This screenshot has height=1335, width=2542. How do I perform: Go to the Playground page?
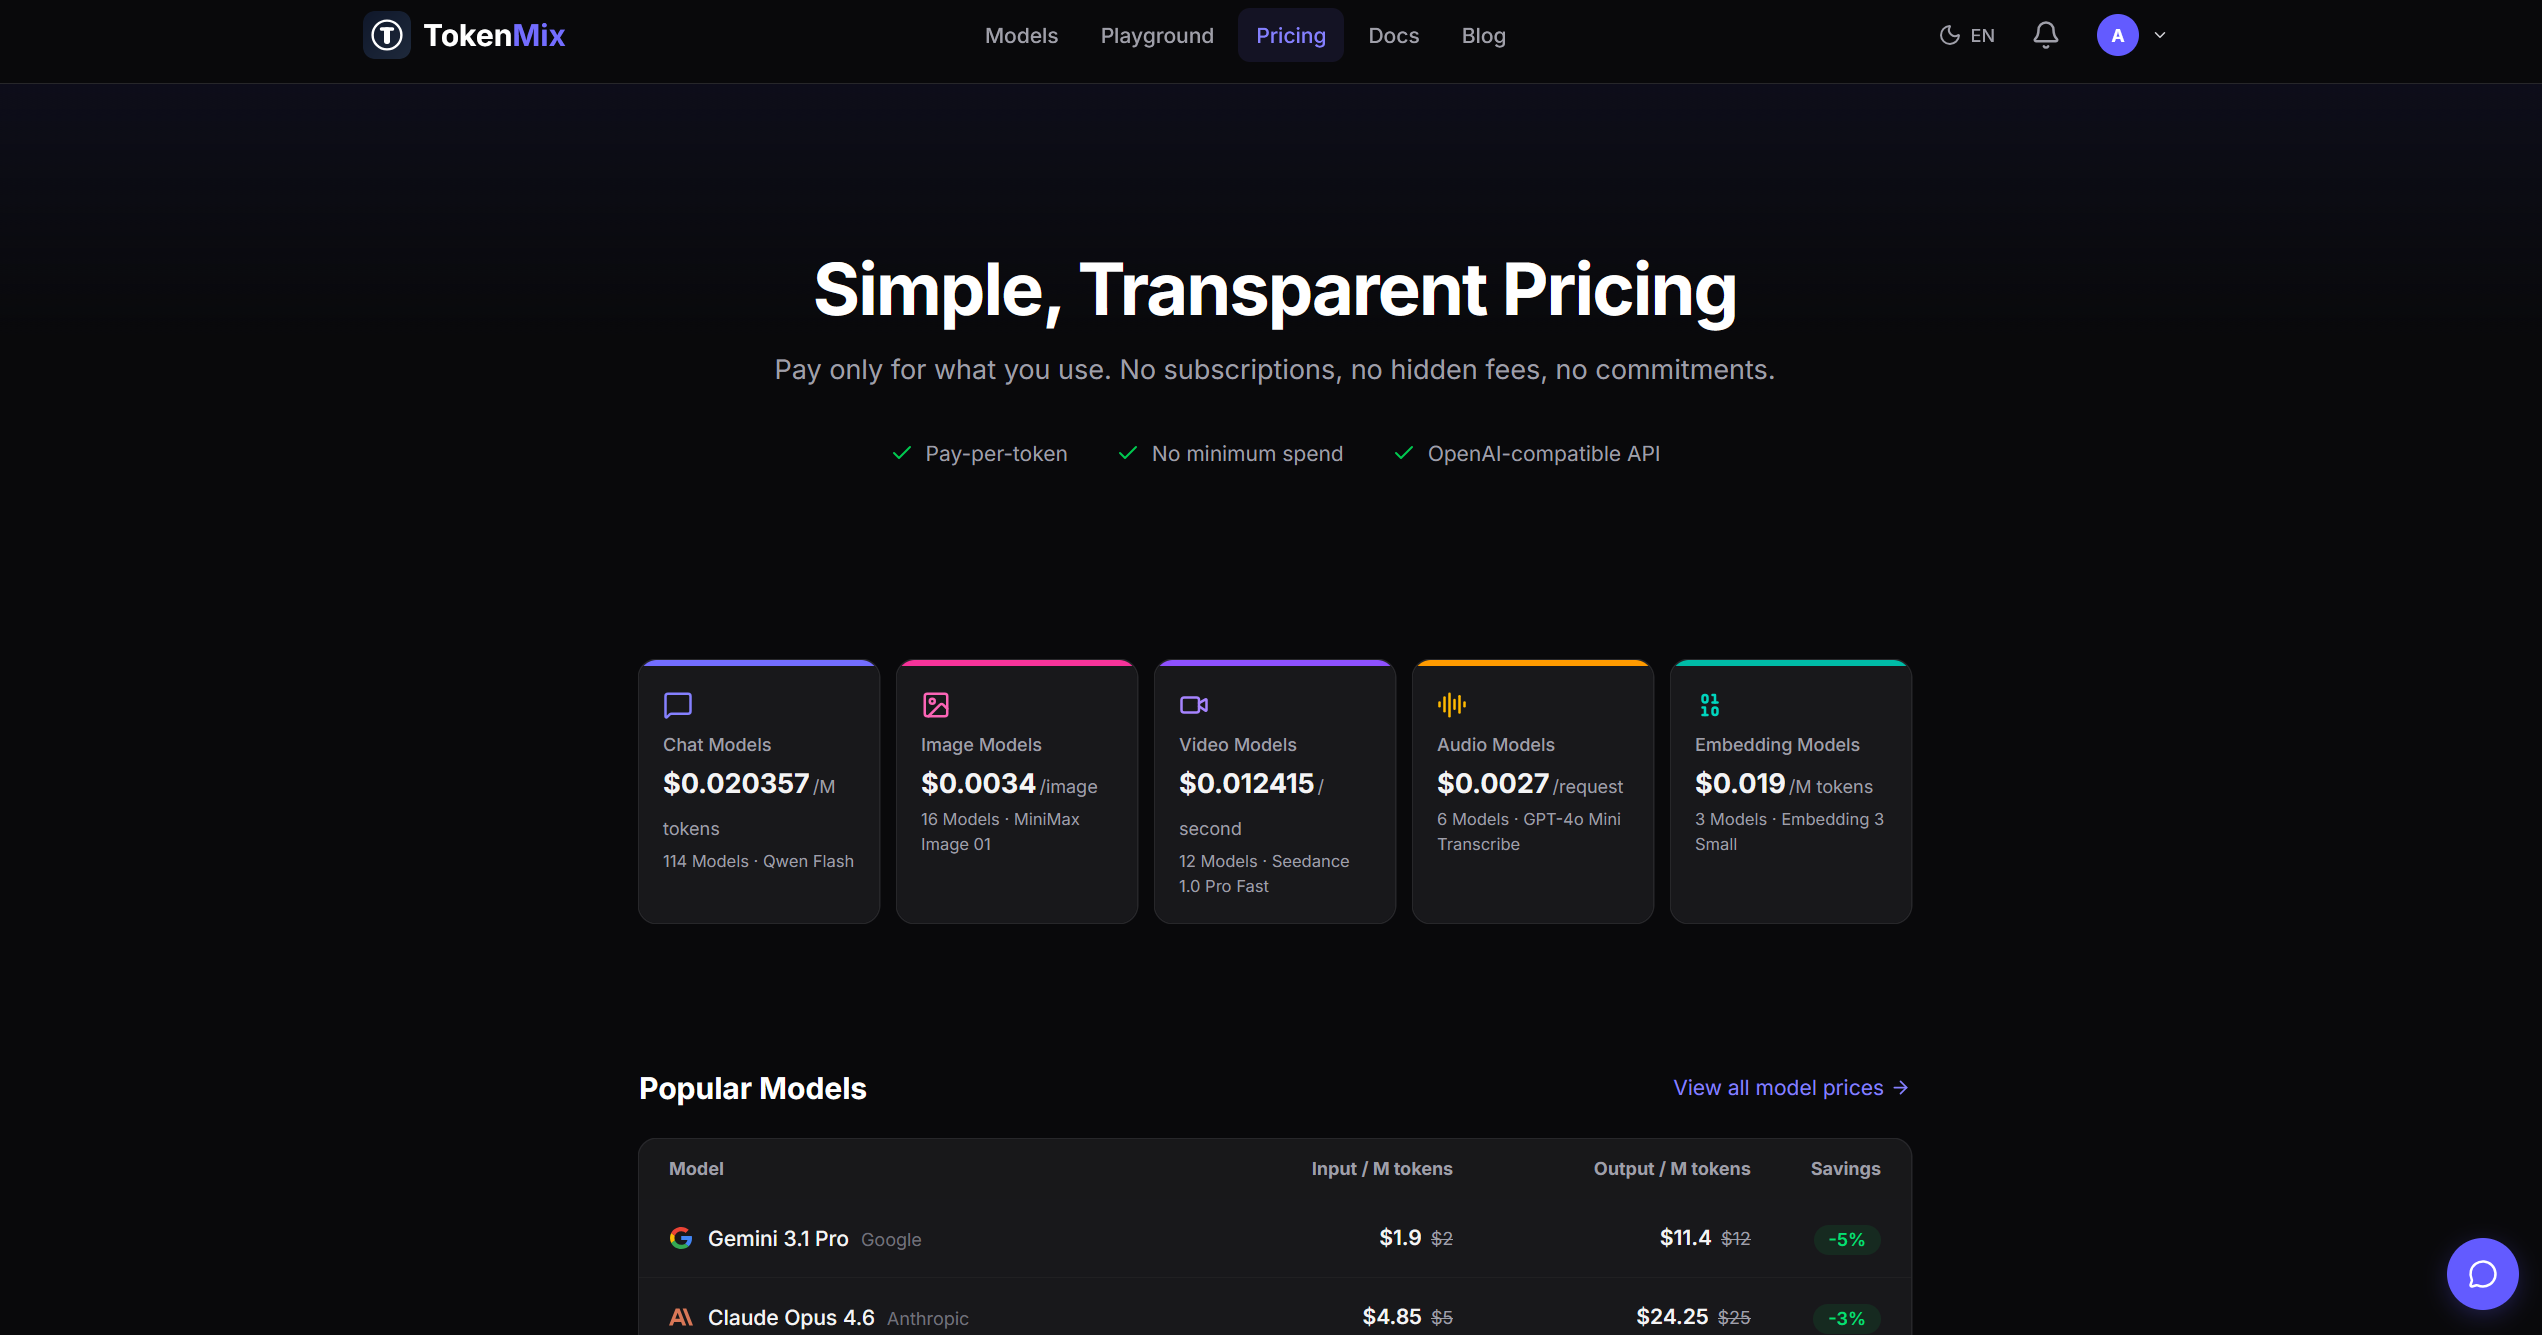[1157, 36]
